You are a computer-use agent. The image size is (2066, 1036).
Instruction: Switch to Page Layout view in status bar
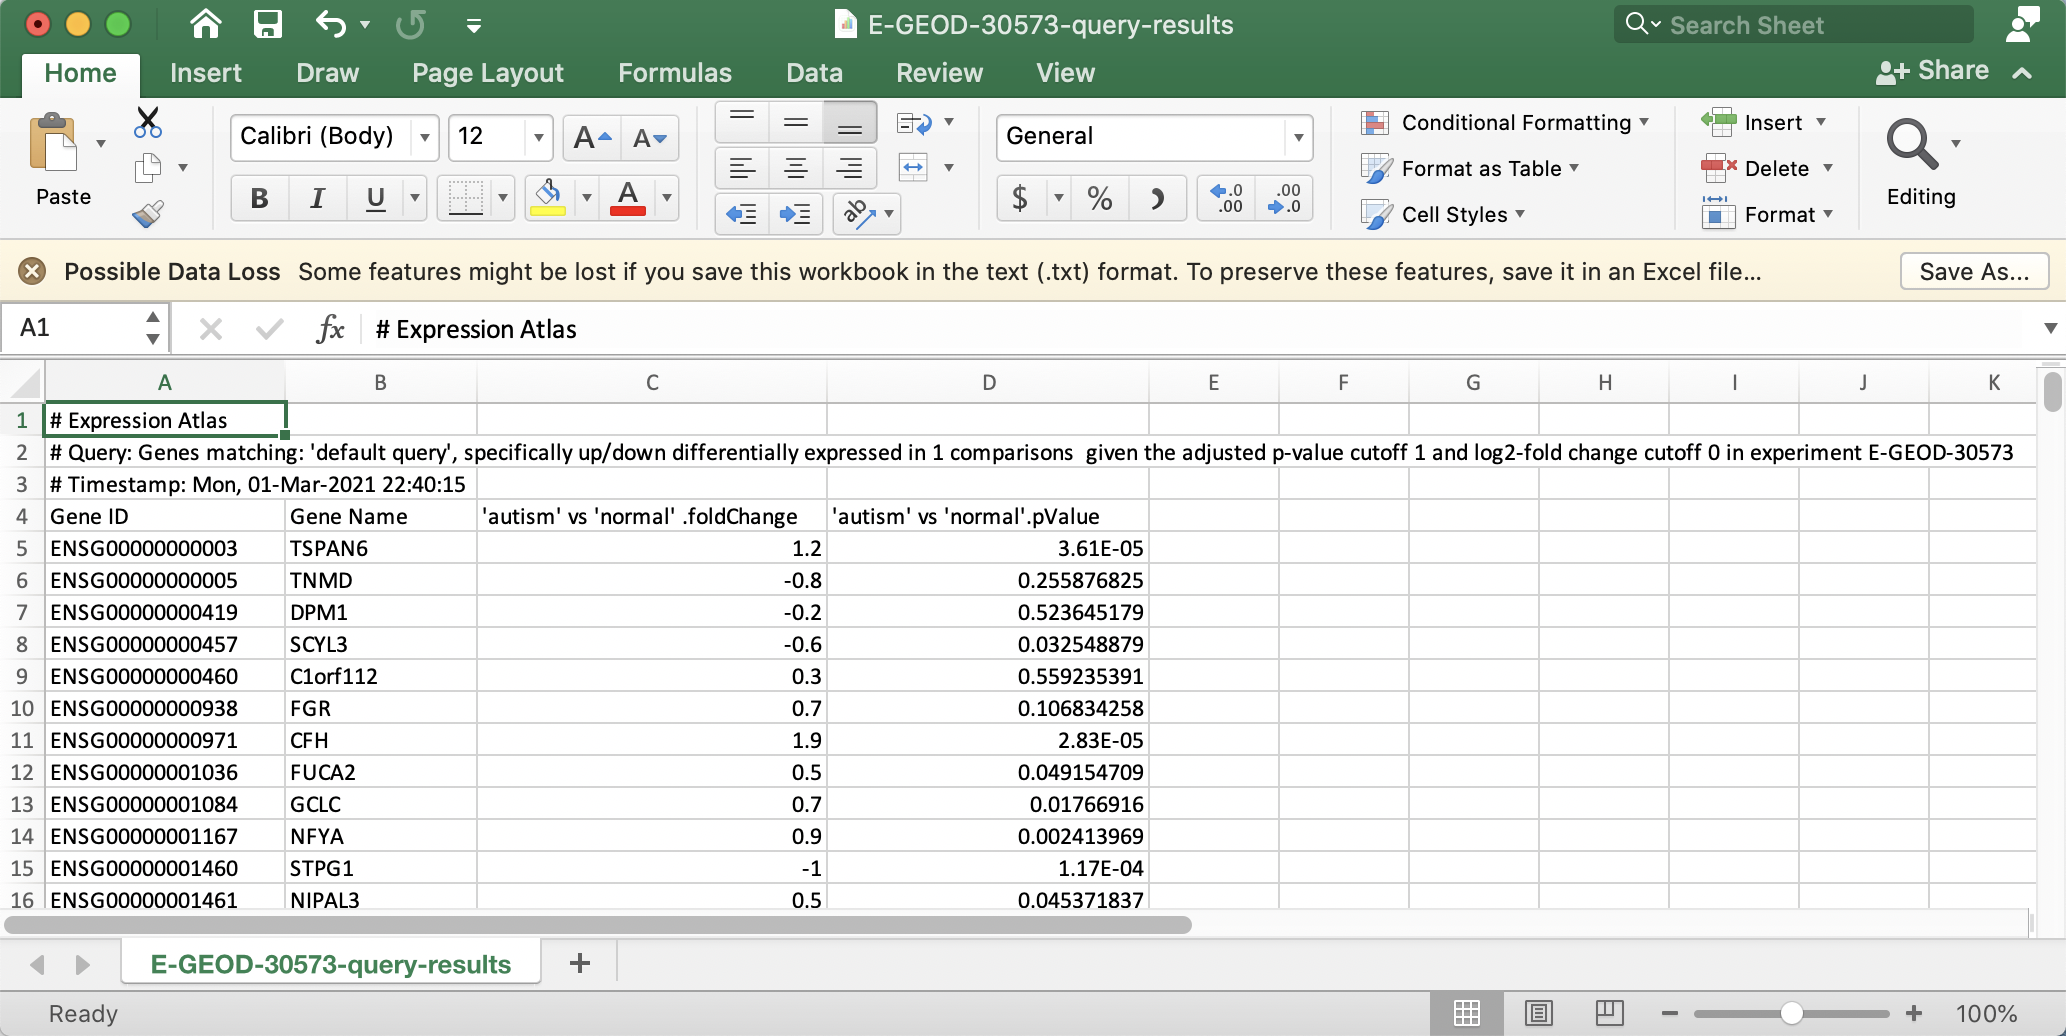[1538, 1013]
